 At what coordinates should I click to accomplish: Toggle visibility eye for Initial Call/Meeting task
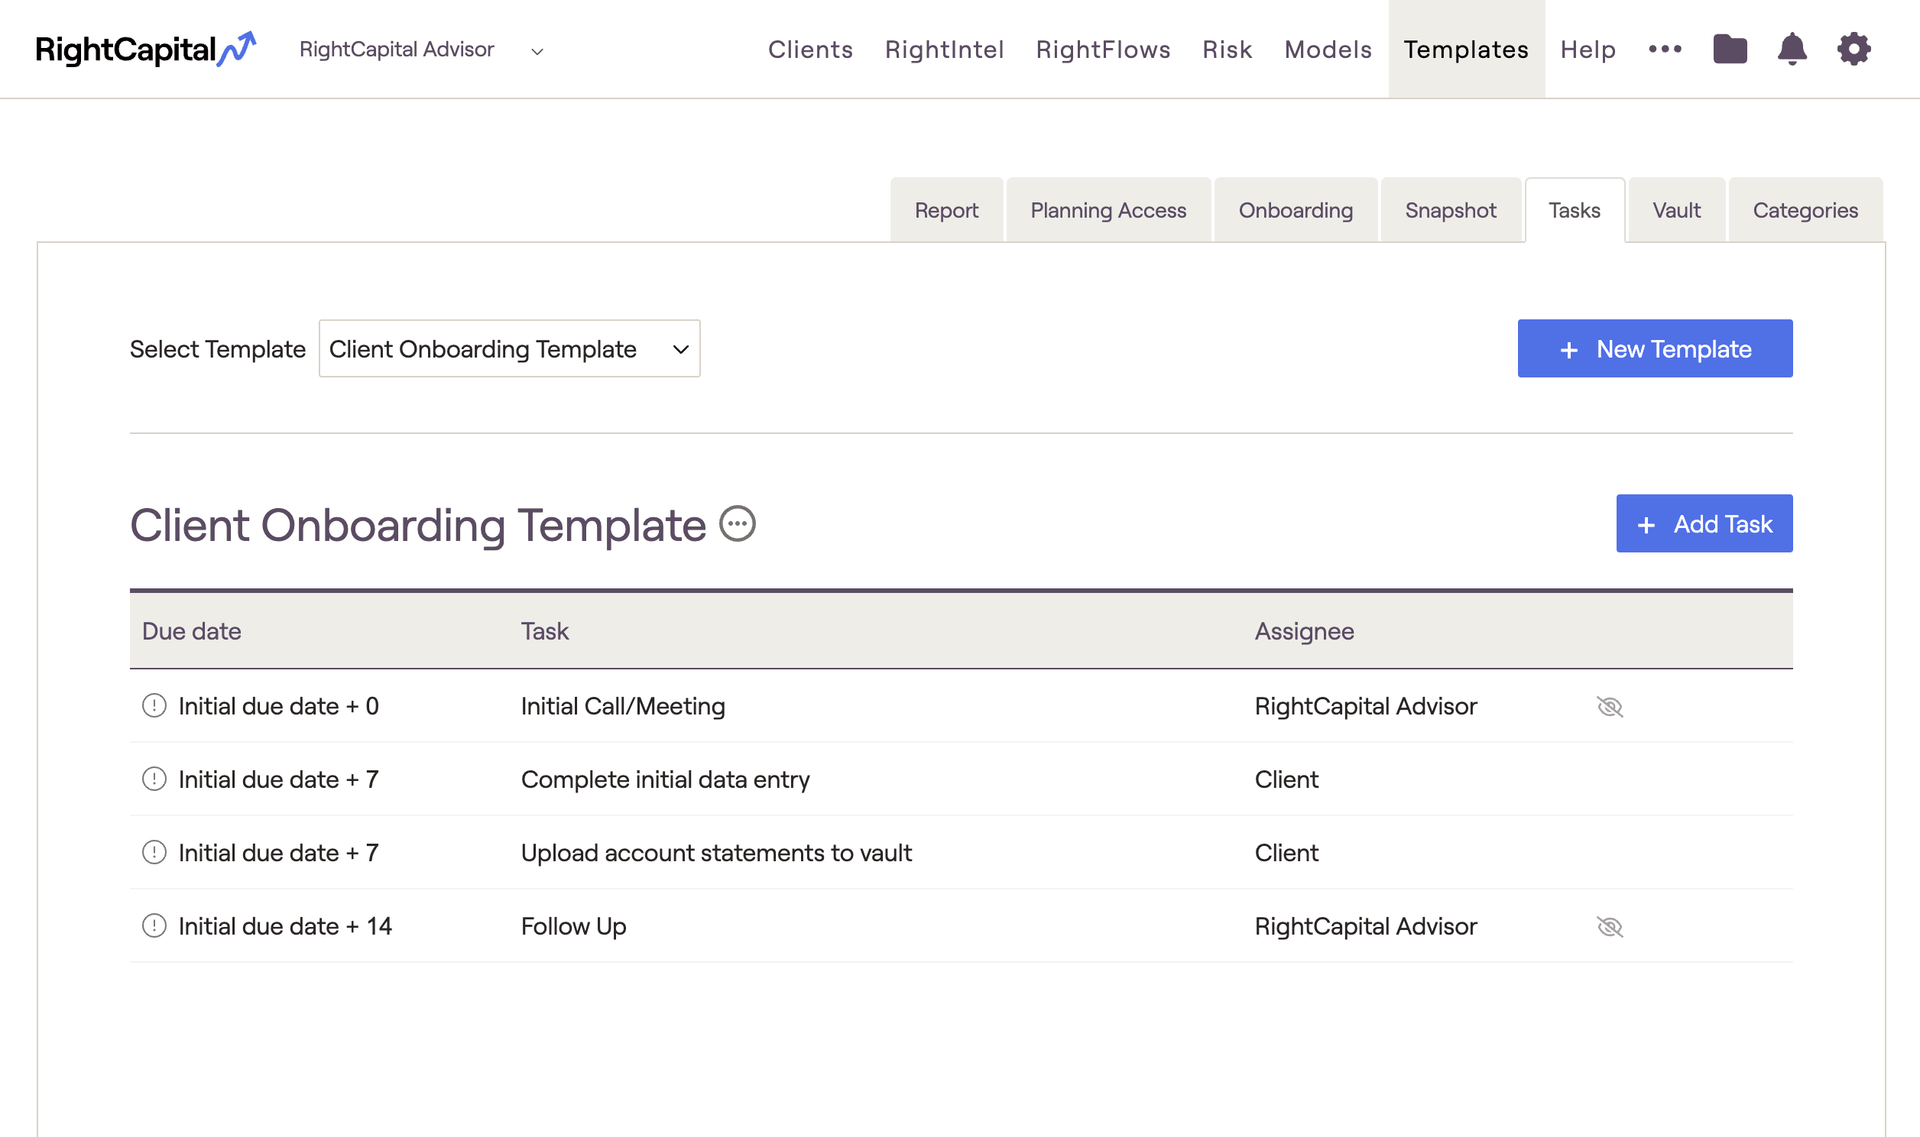[1610, 707]
